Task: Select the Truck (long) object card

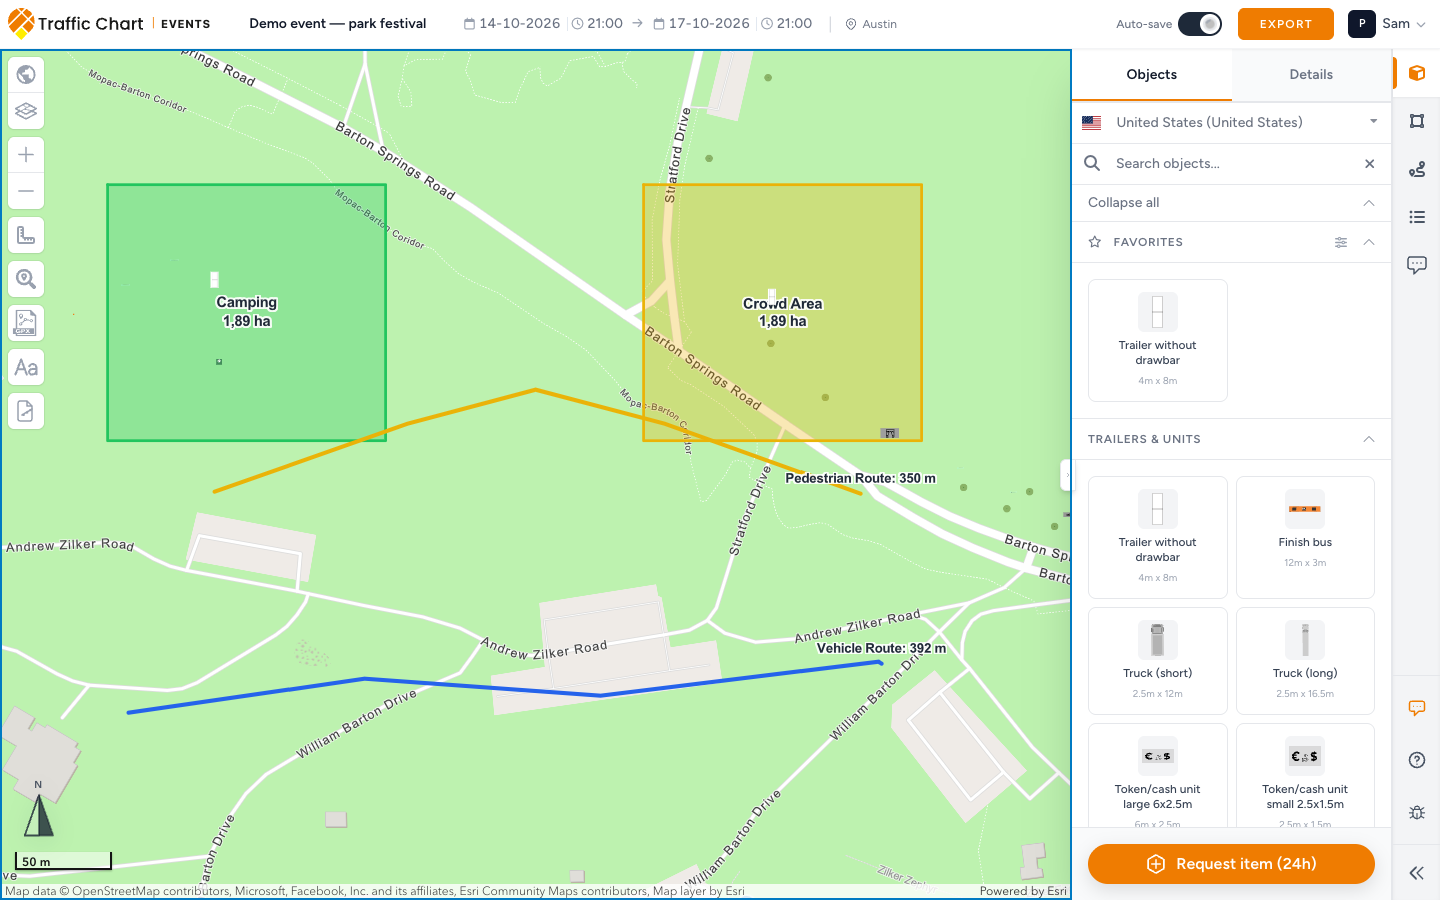Action: 1305,661
